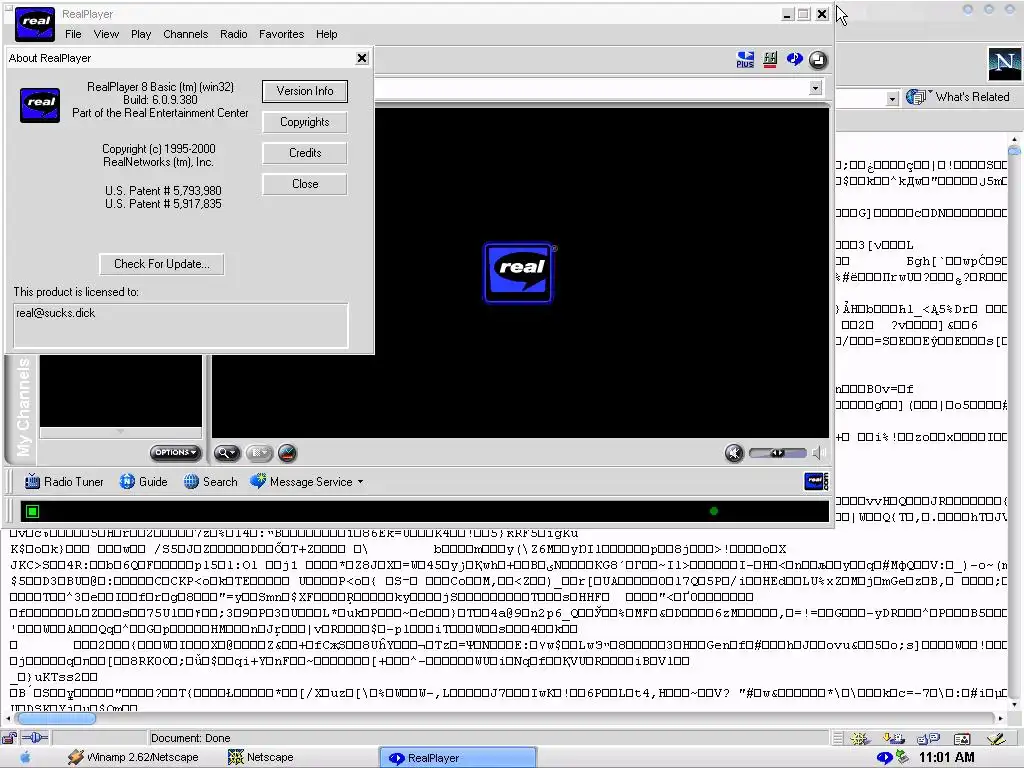Click the What's Related icon in Netscape
The height and width of the screenshot is (768, 1024).
coord(917,97)
